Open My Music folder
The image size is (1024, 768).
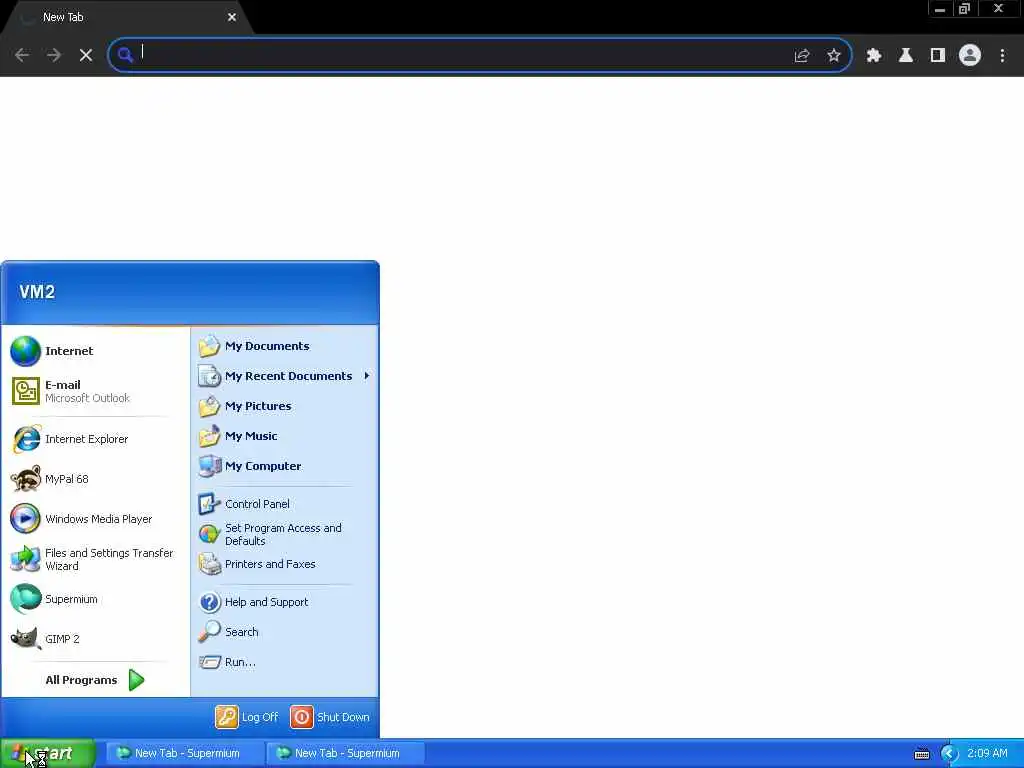coord(284,436)
